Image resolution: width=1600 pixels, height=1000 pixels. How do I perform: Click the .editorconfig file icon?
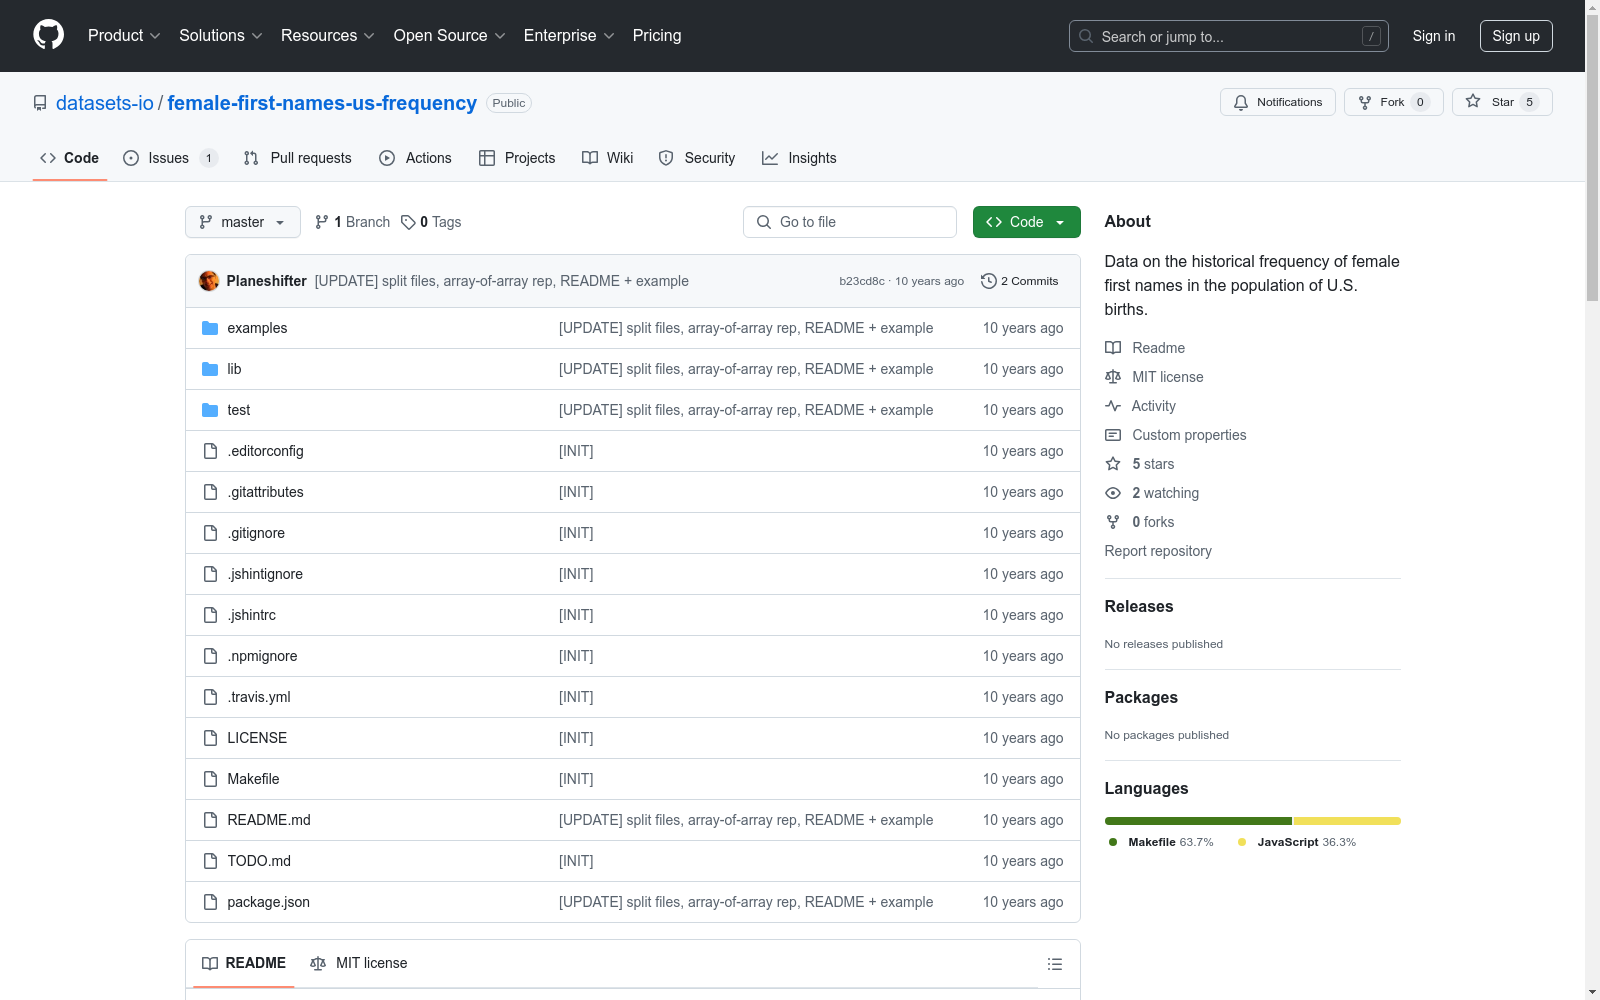pyautogui.click(x=210, y=451)
